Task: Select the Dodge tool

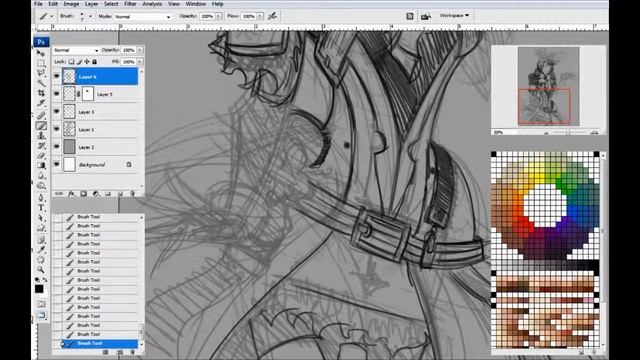Action: pyautogui.click(x=41, y=185)
